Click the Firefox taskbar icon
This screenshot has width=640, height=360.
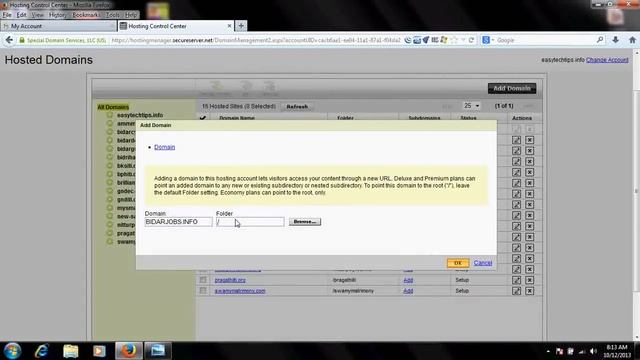pyautogui.click(x=129, y=351)
